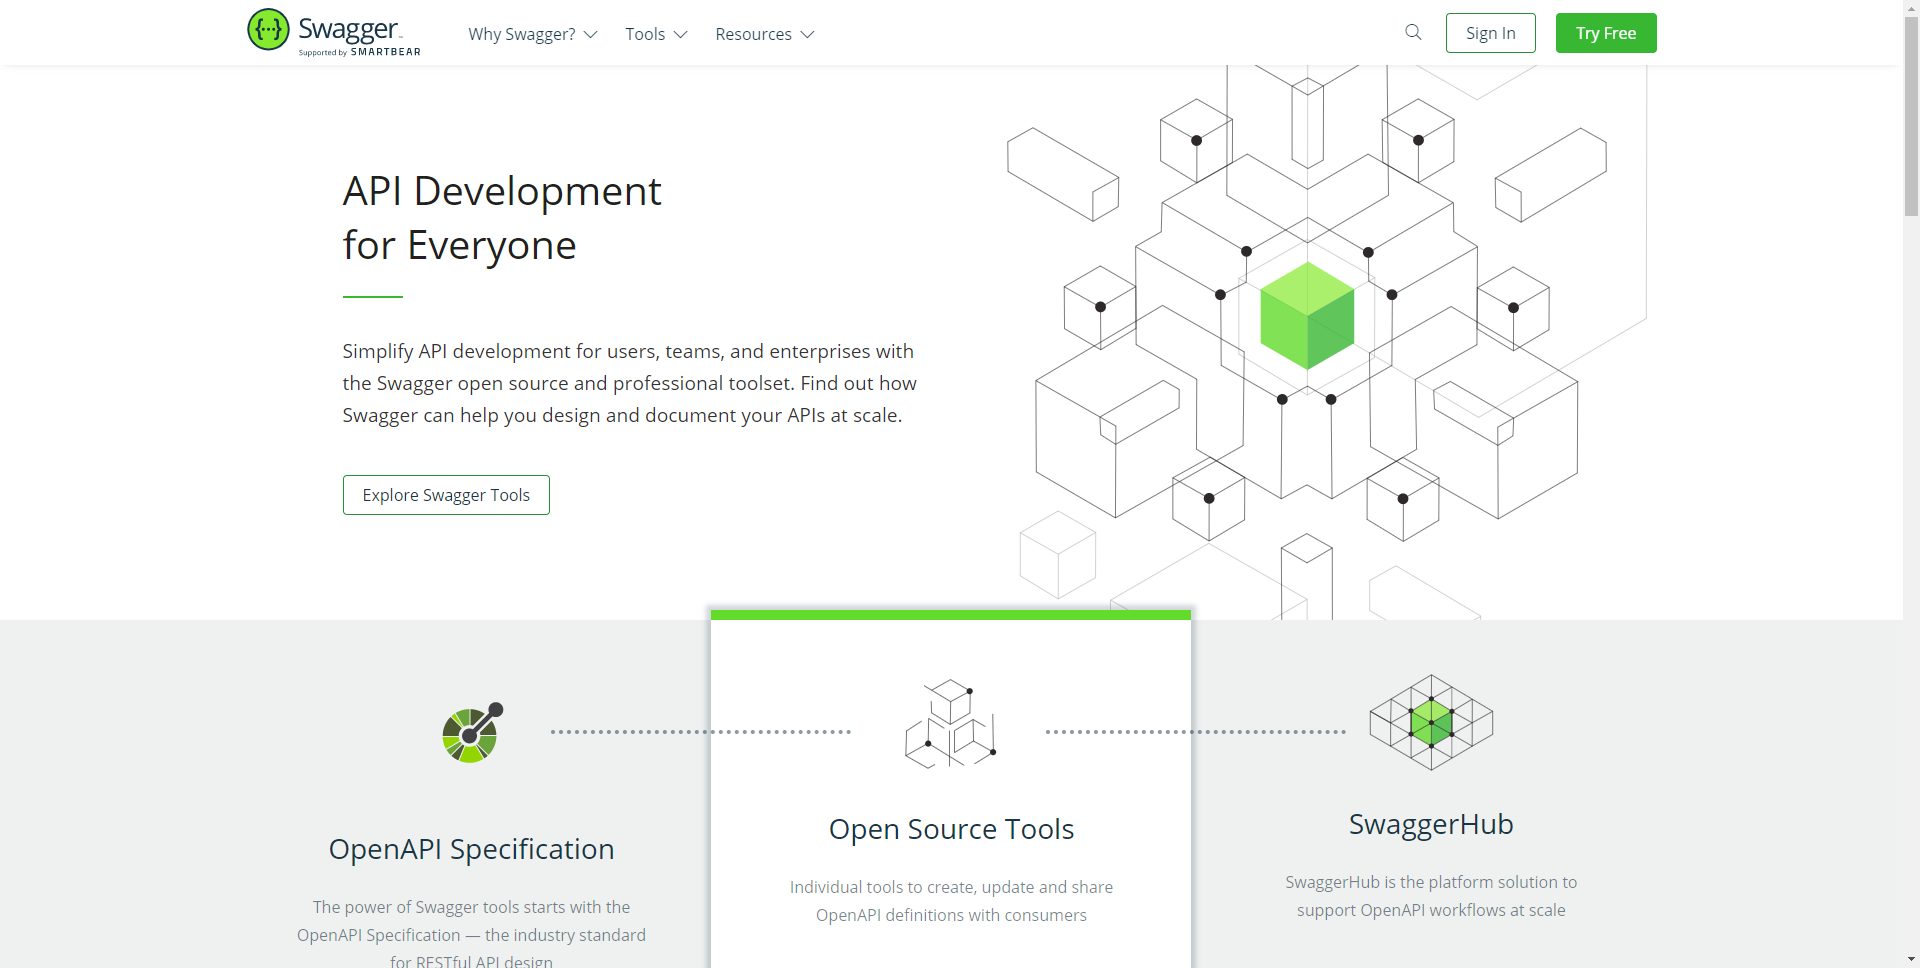
Task: Click the page vertical scrollbar thumb
Action: coord(1911,115)
